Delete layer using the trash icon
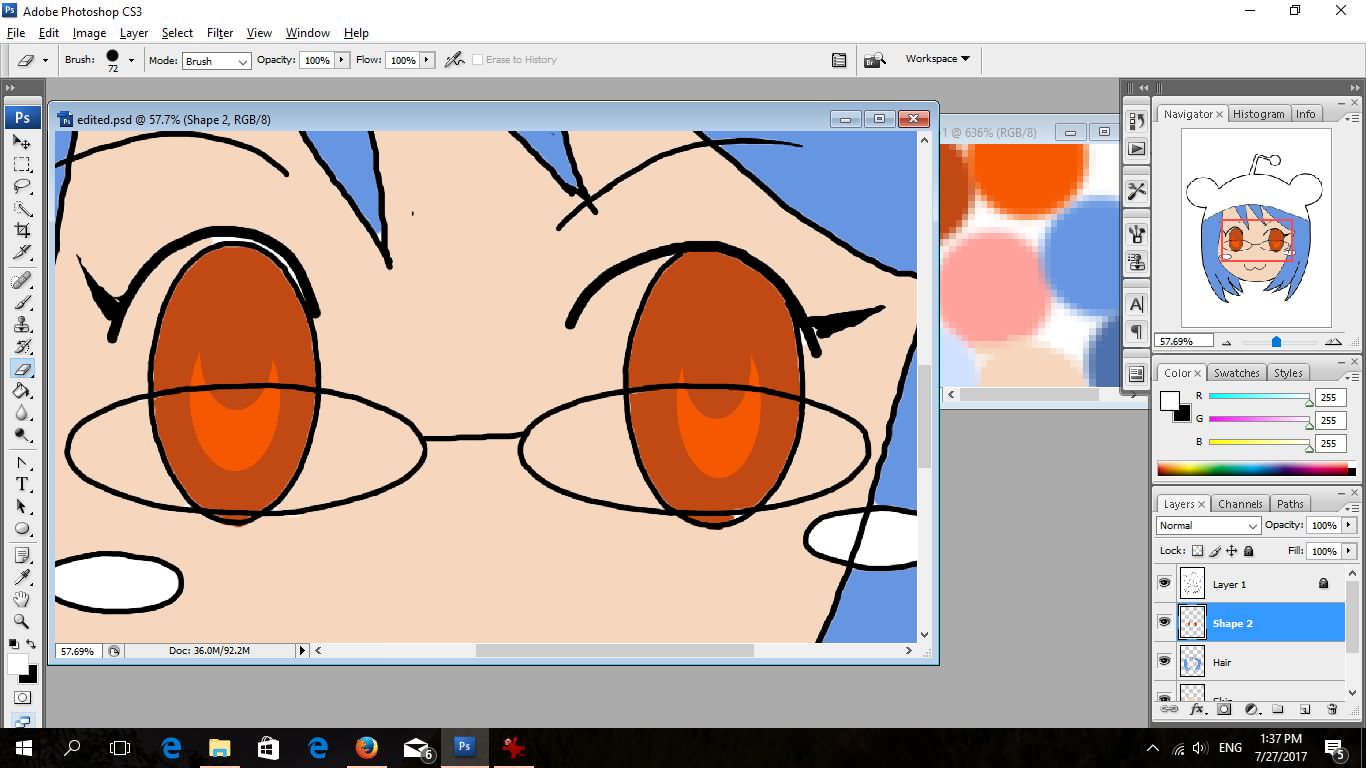The image size is (1366, 768). (x=1332, y=709)
